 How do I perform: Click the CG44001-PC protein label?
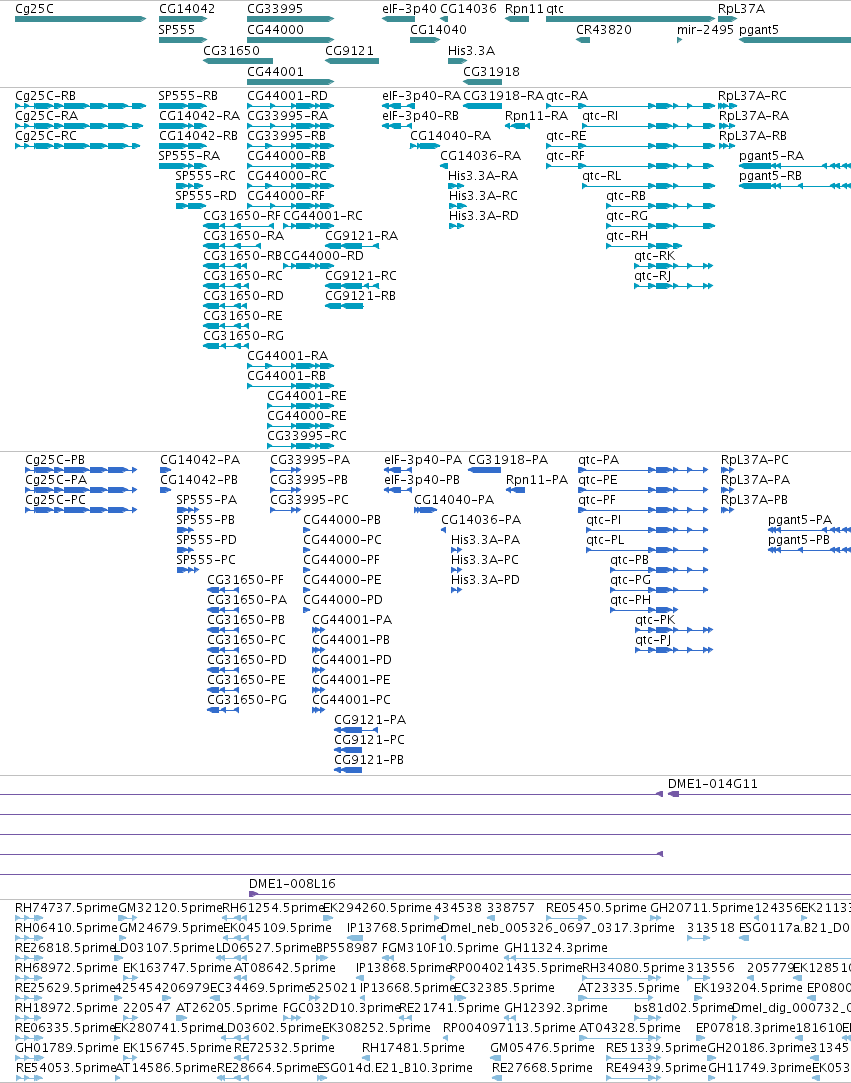[x=352, y=700]
